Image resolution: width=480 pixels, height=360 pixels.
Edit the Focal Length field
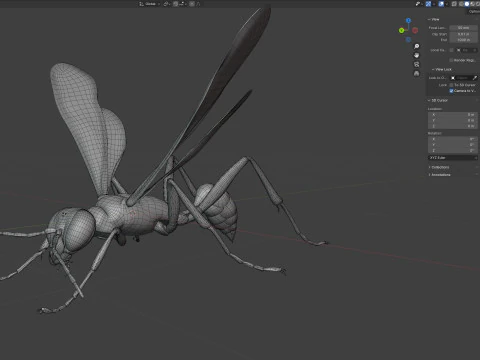463,28
